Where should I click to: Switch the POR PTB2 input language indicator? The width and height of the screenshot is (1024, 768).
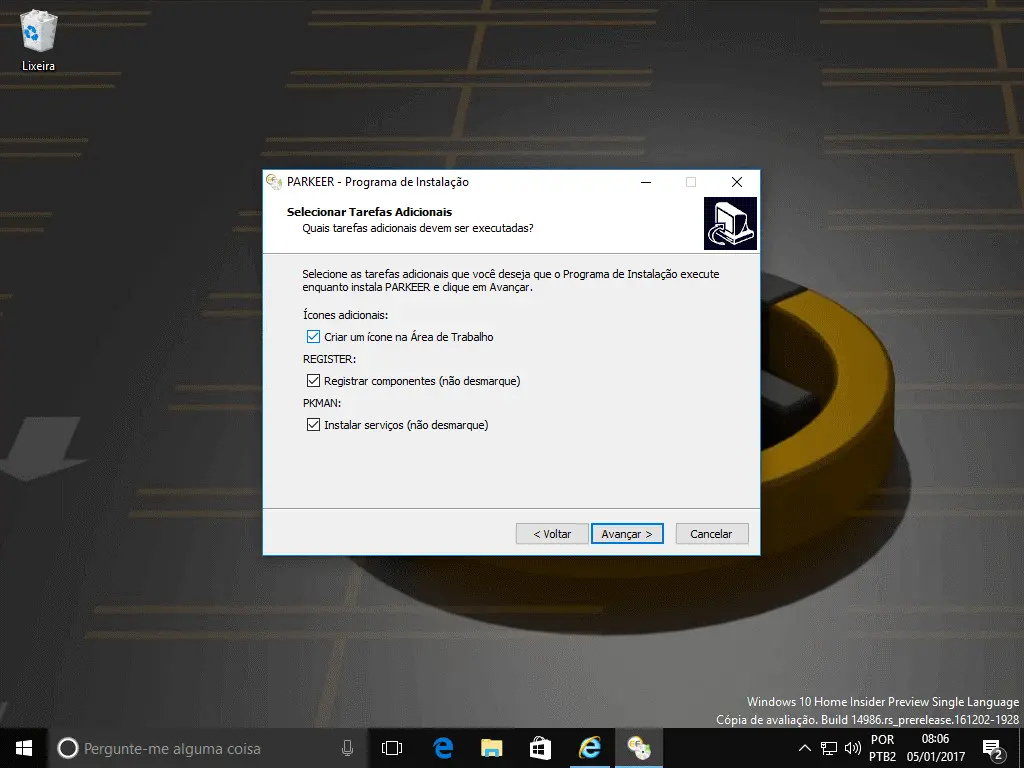pyautogui.click(x=882, y=748)
